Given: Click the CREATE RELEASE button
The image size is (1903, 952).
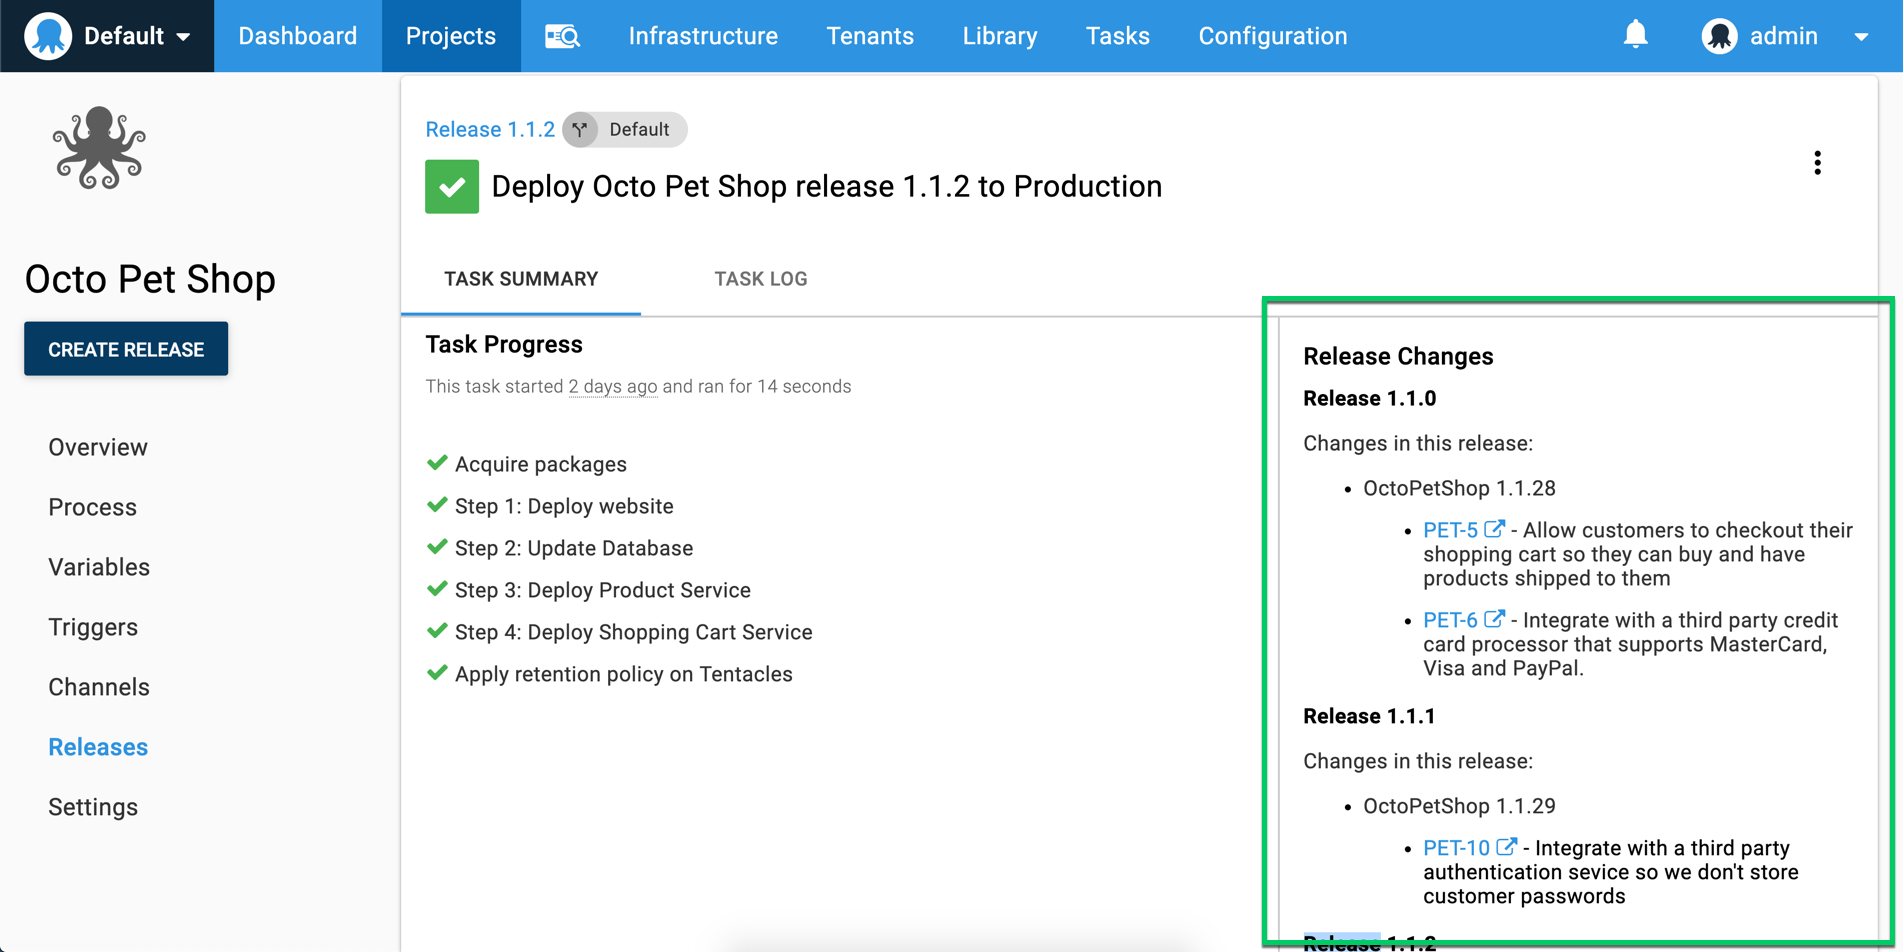Looking at the screenshot, I should point(125,348).
